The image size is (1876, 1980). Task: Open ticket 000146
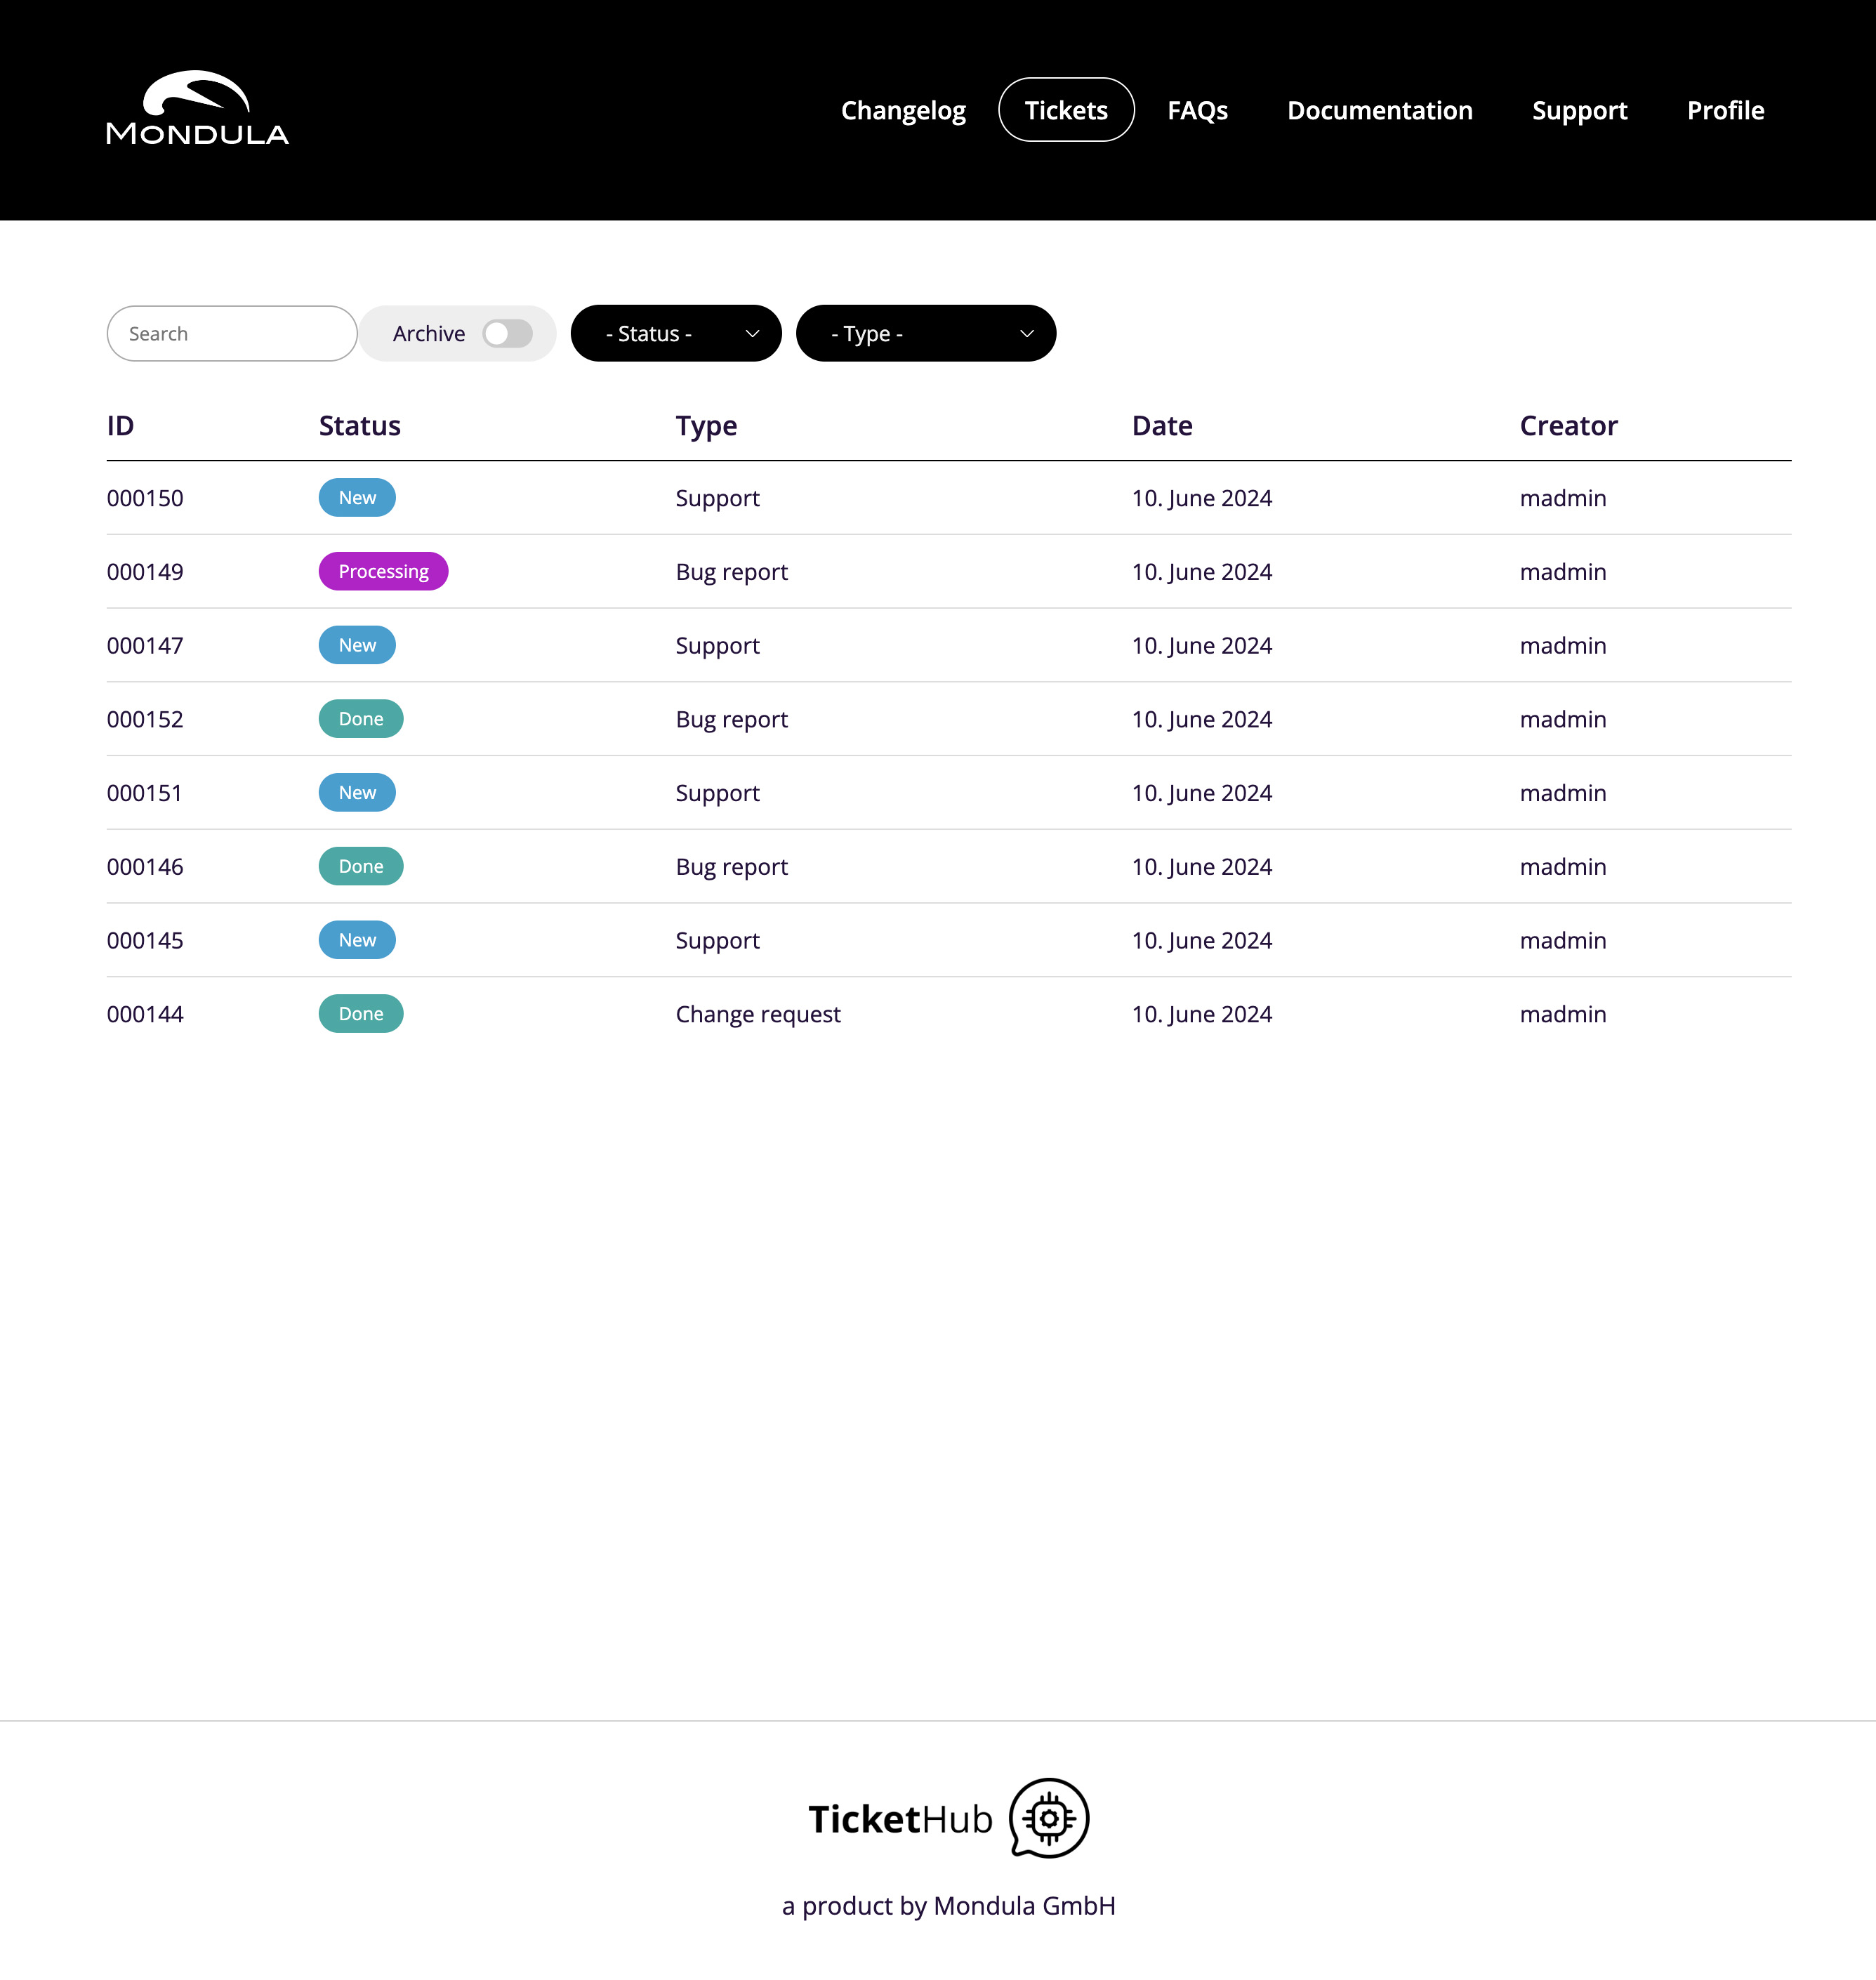(x=949, y=867)
